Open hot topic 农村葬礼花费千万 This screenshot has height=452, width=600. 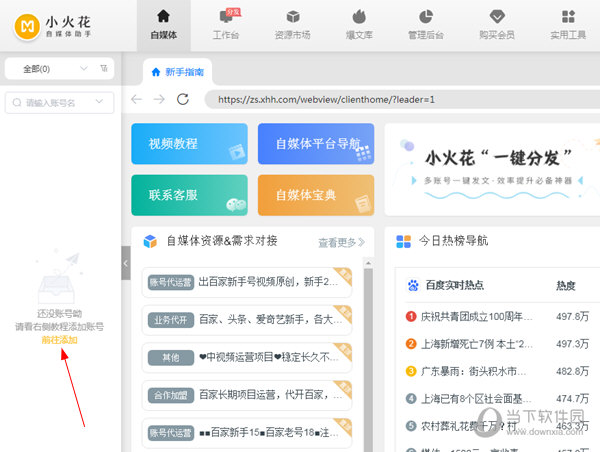[x=469, y=426]
